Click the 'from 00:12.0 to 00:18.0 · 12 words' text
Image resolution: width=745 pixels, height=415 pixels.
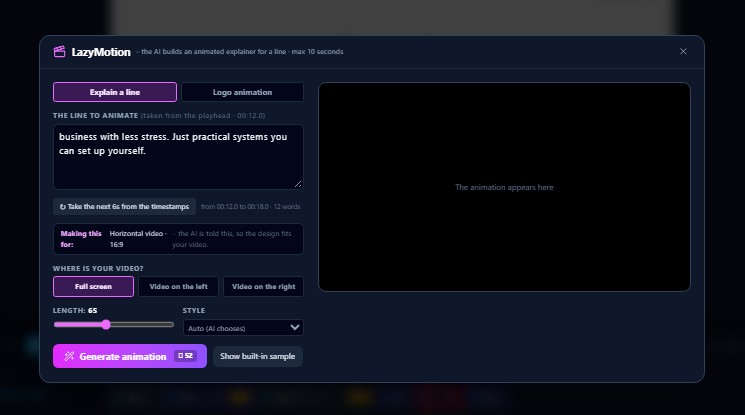[x=250, y=207]
